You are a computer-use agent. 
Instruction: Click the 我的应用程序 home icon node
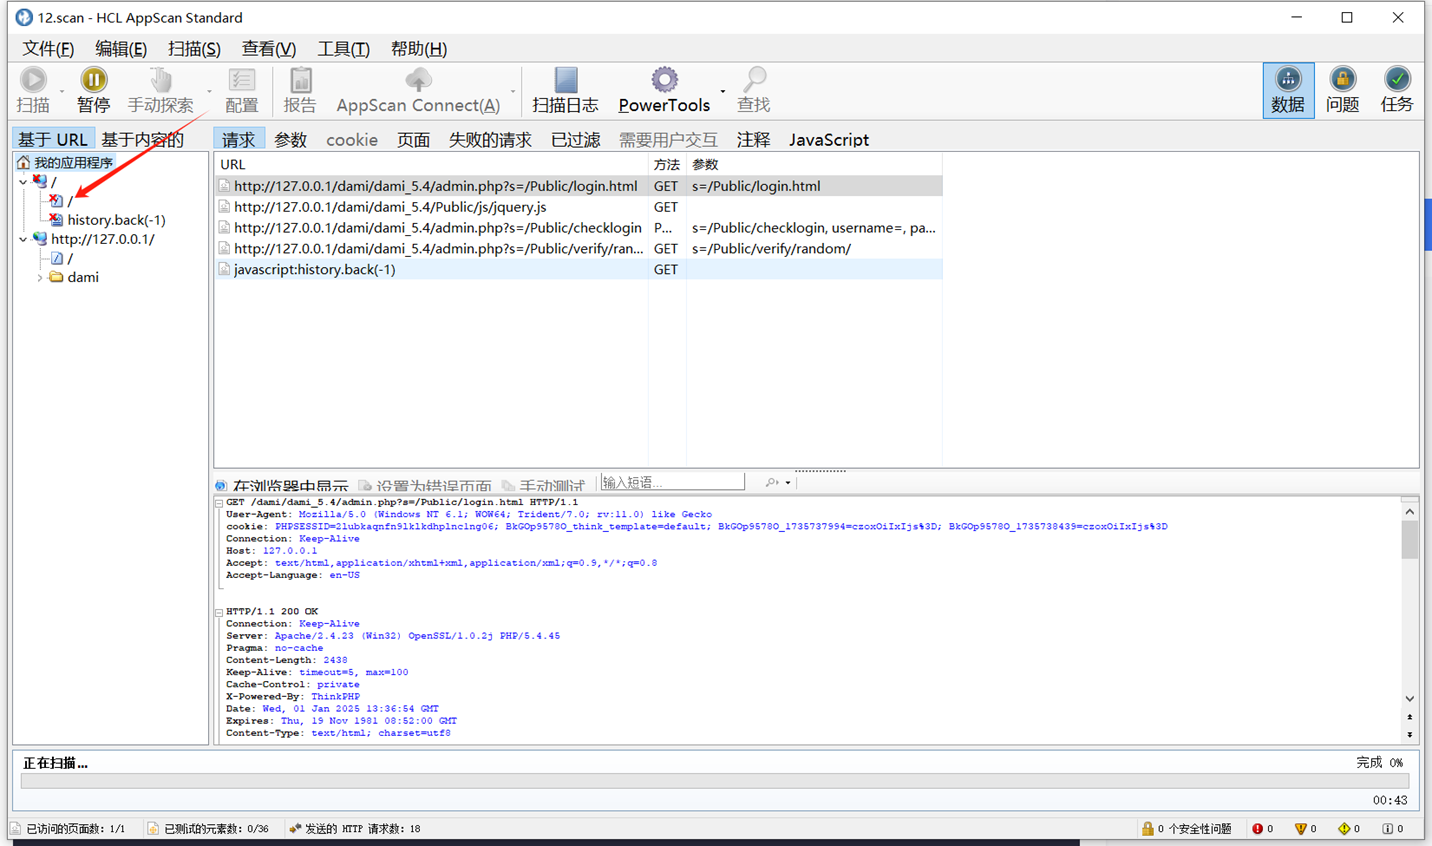23,162
